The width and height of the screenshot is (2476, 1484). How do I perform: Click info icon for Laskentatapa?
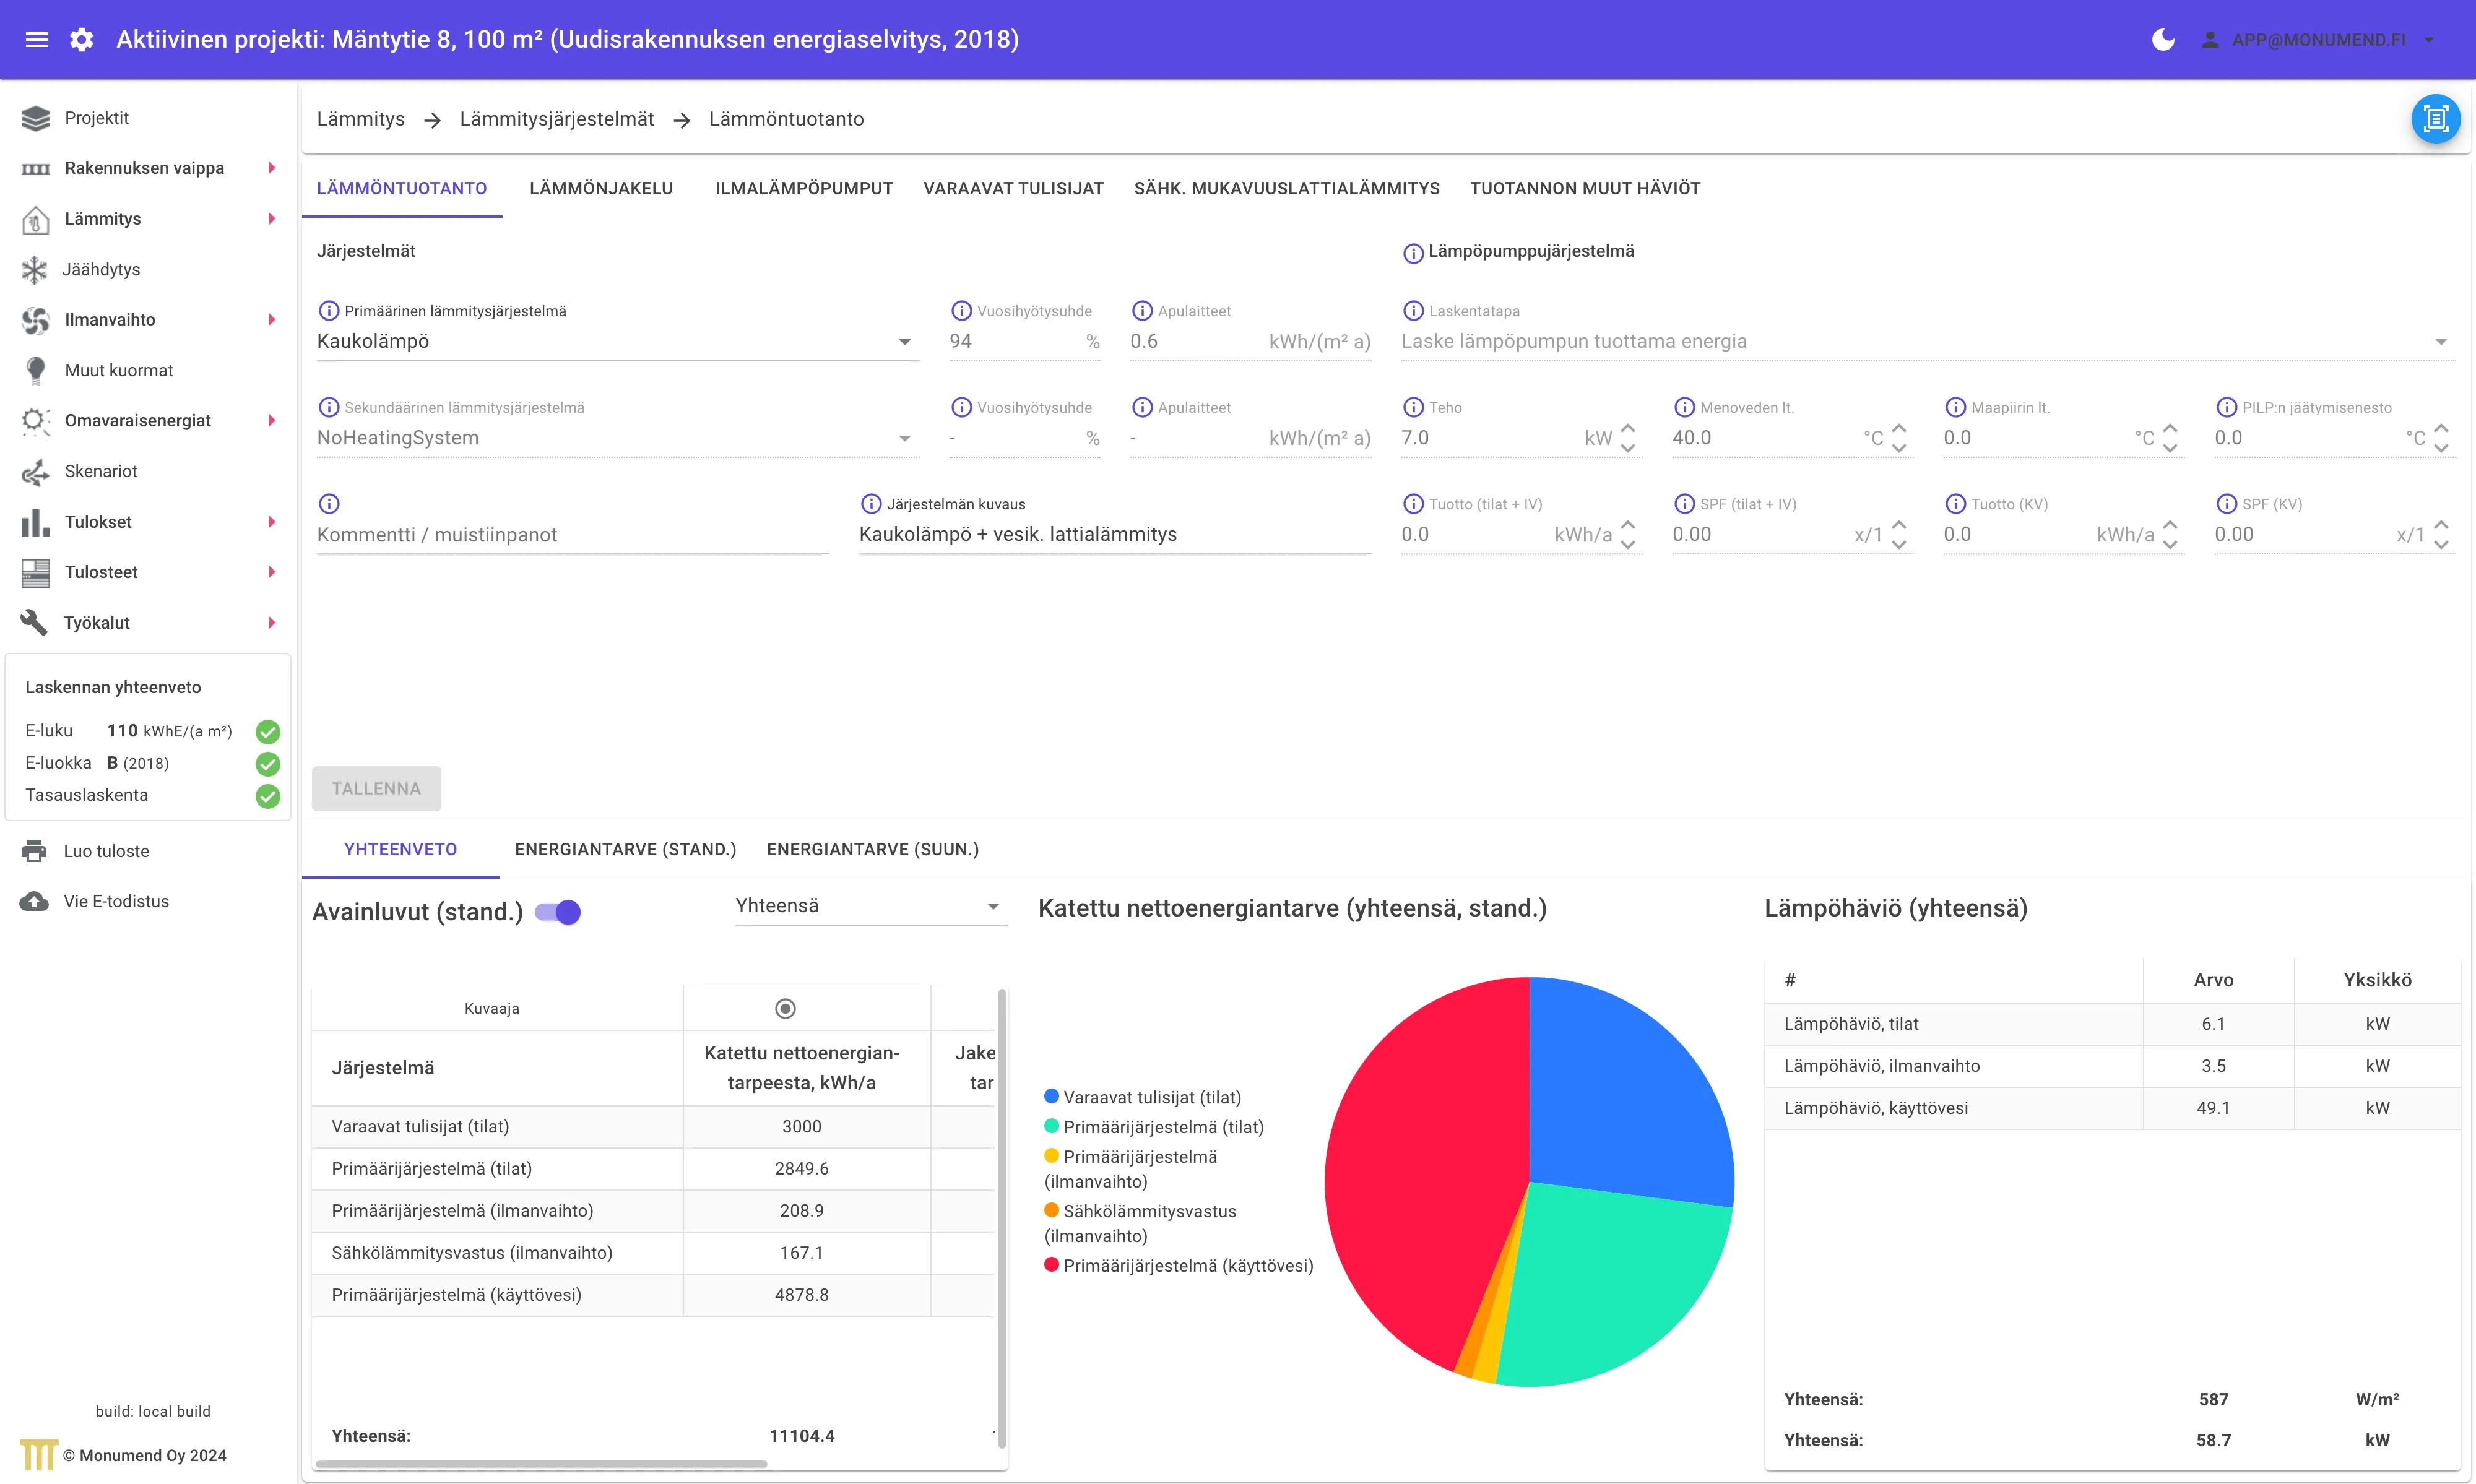point(1413,311)
